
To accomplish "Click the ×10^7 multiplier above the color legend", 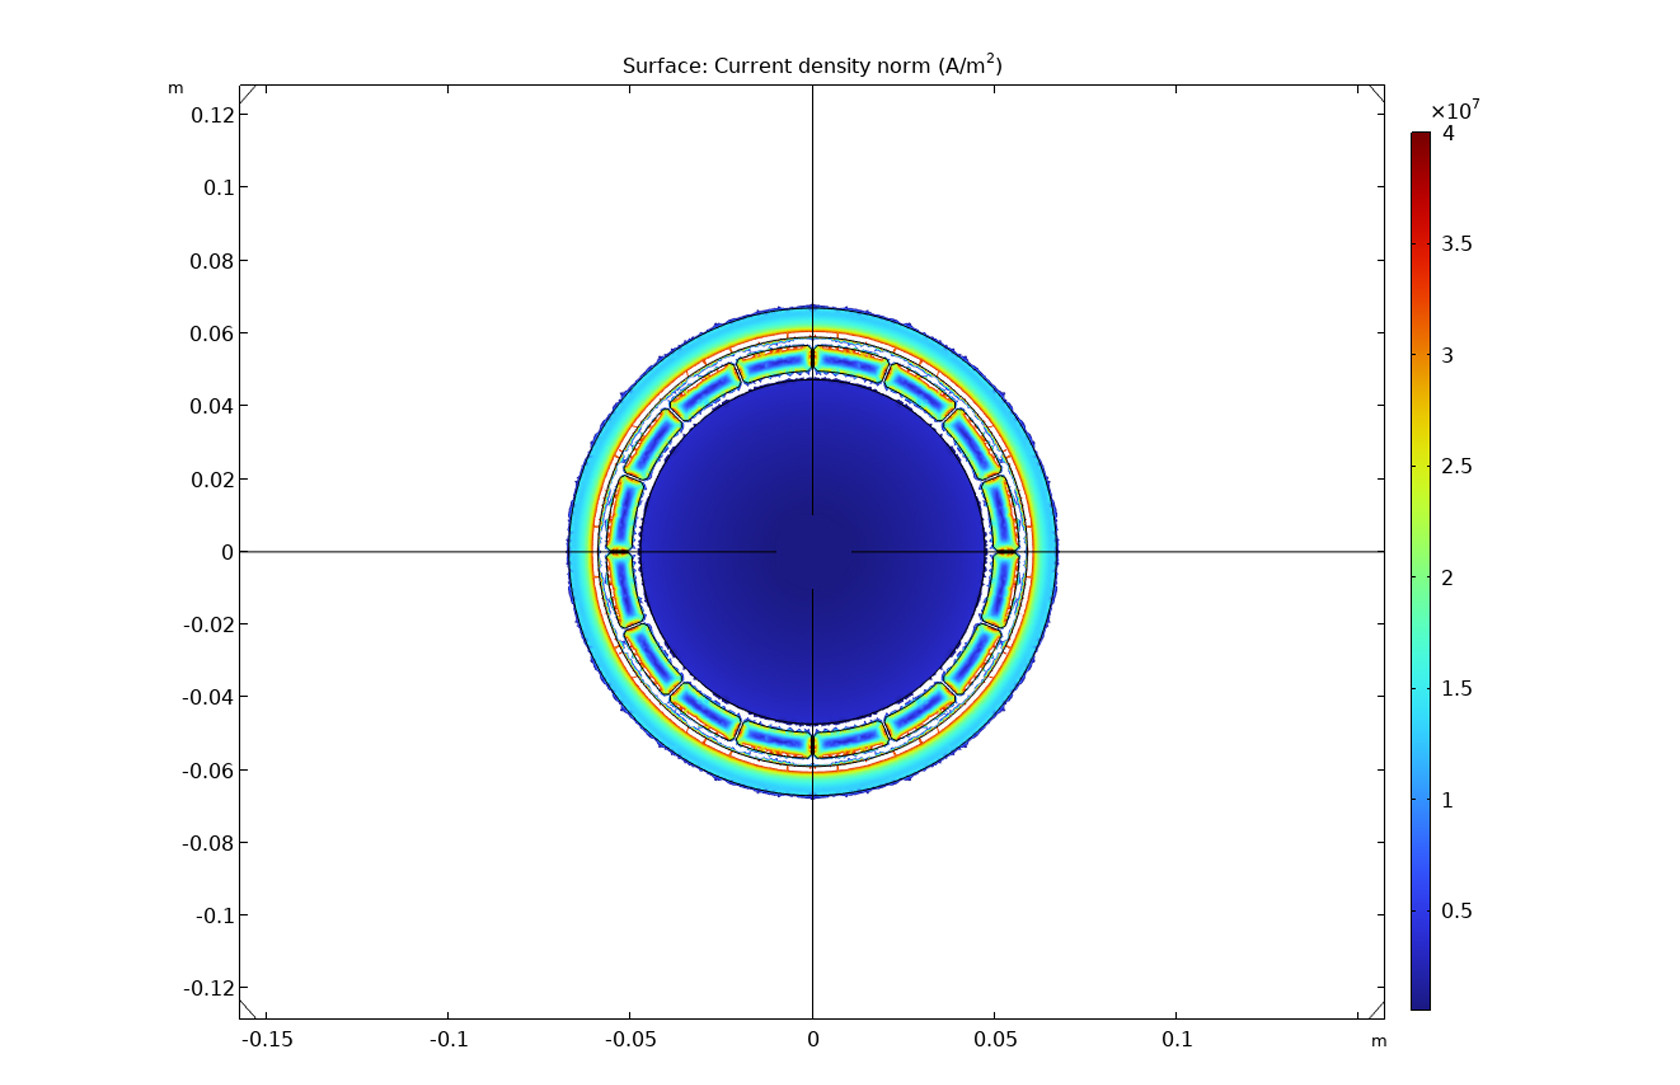I will tap(1454, 110).
